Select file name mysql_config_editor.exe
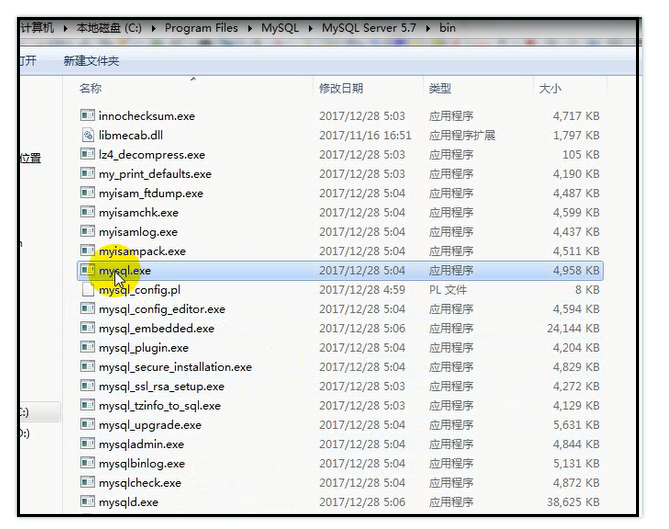This screenshot has height=529, width=669. (162, 309)
